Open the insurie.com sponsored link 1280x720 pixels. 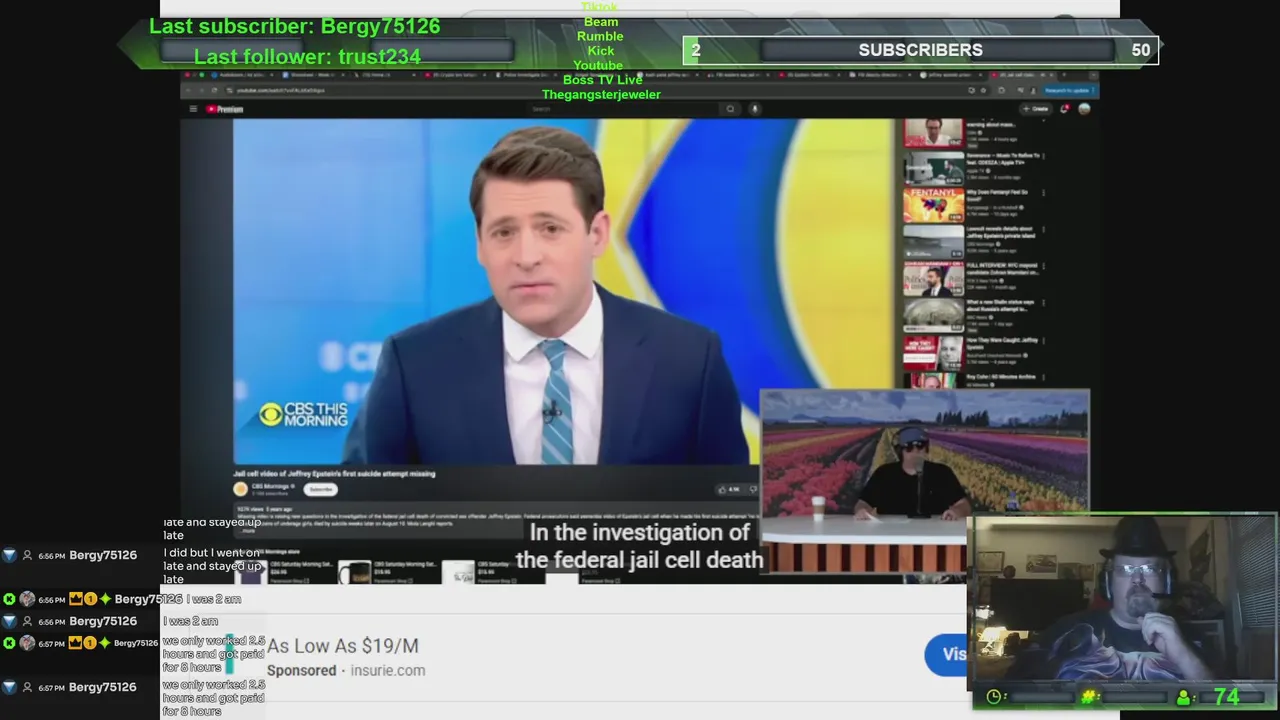click(x=387, y=670)
